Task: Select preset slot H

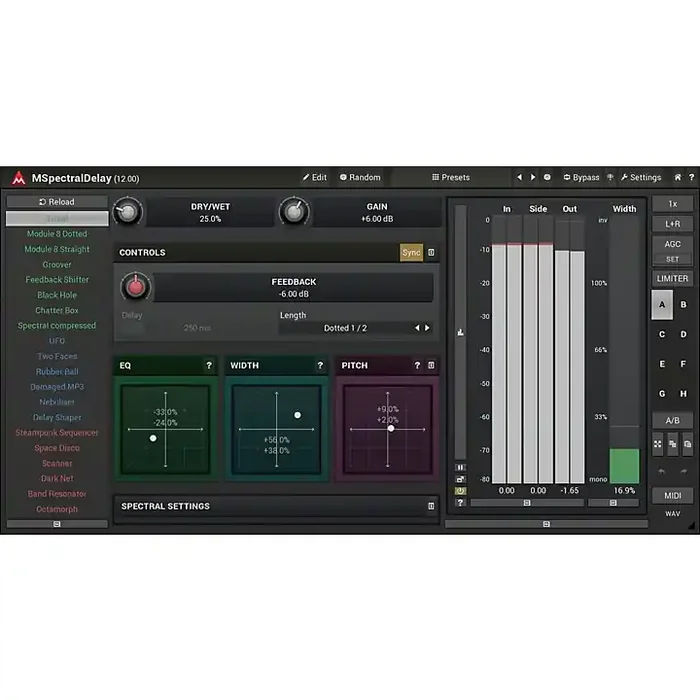Action: click(683, 394)
